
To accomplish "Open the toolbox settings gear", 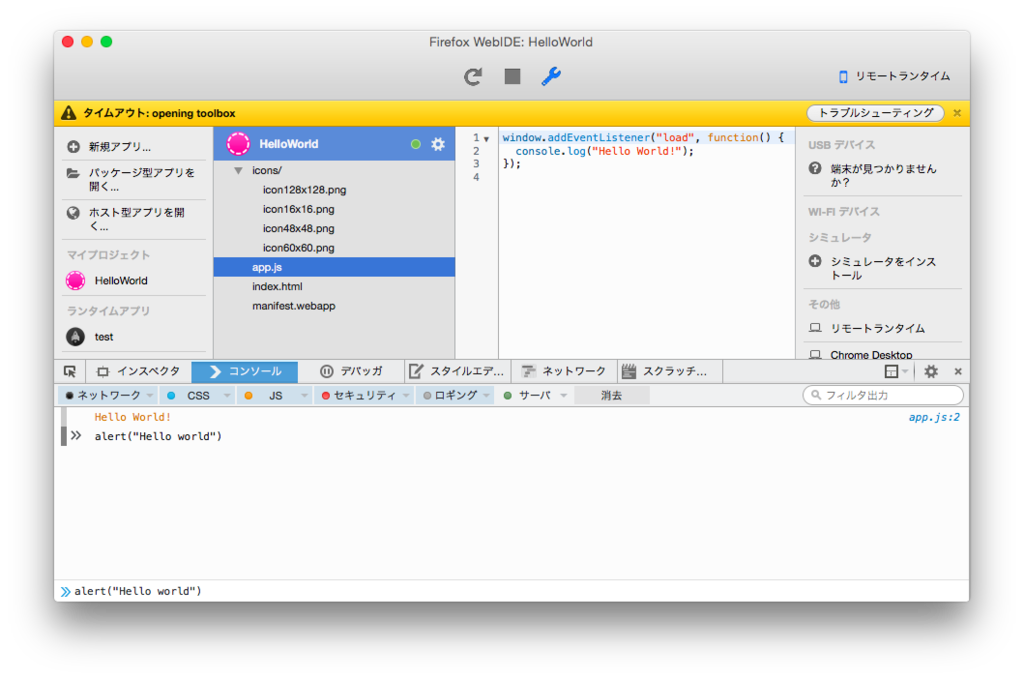I will (931, 371).
